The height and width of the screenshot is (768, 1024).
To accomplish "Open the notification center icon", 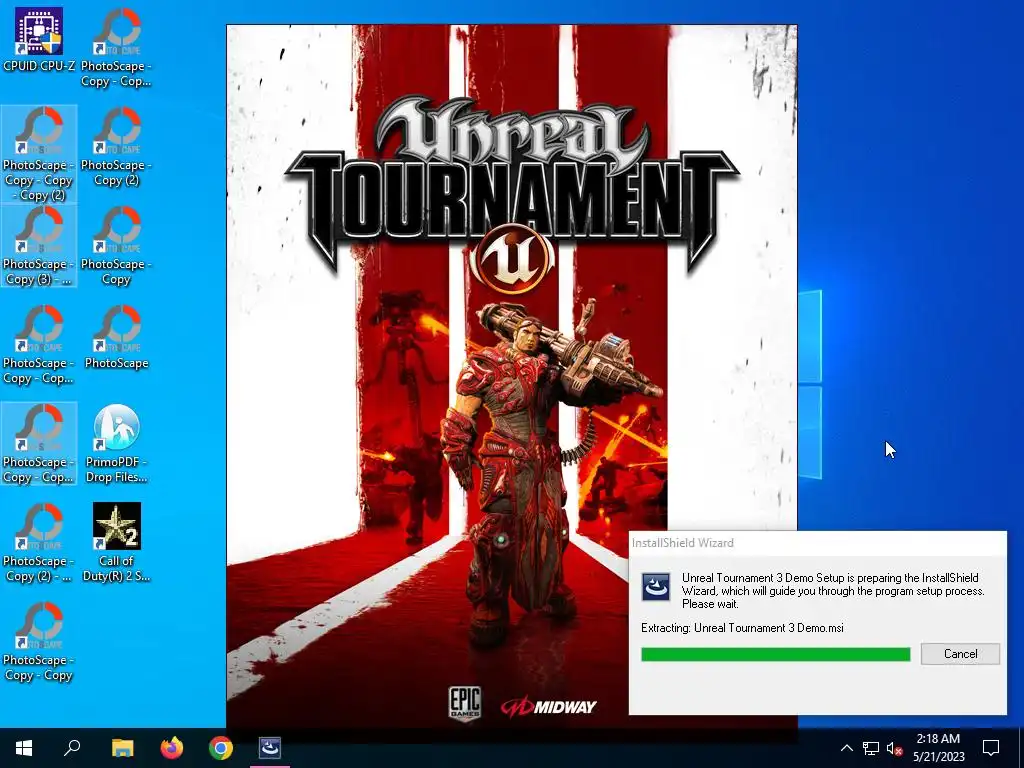I will 991,748.
